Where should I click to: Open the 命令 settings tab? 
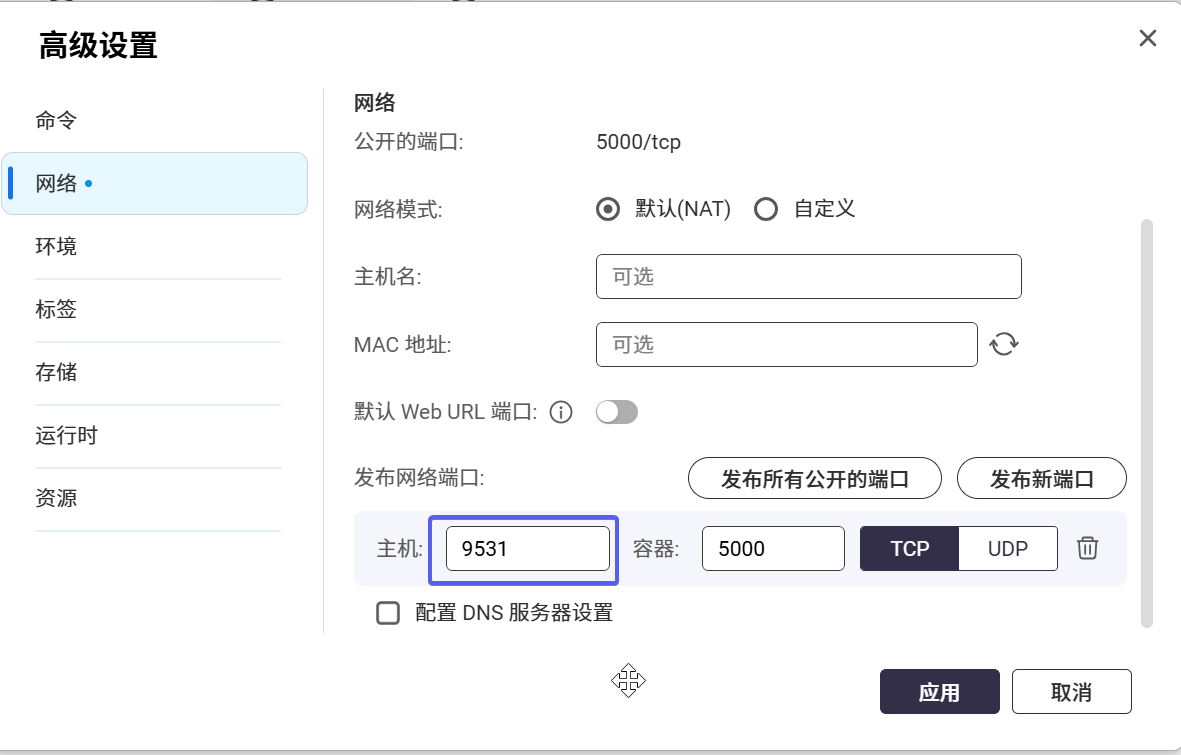pyautogui.click(x=56, y=121)
